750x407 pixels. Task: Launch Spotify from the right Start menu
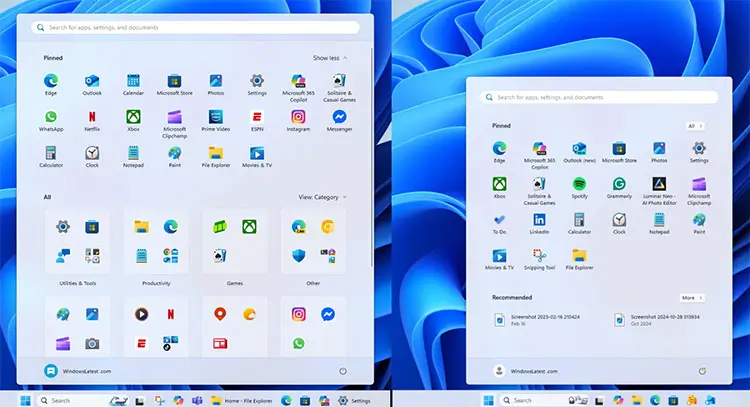tap(579, 187)
